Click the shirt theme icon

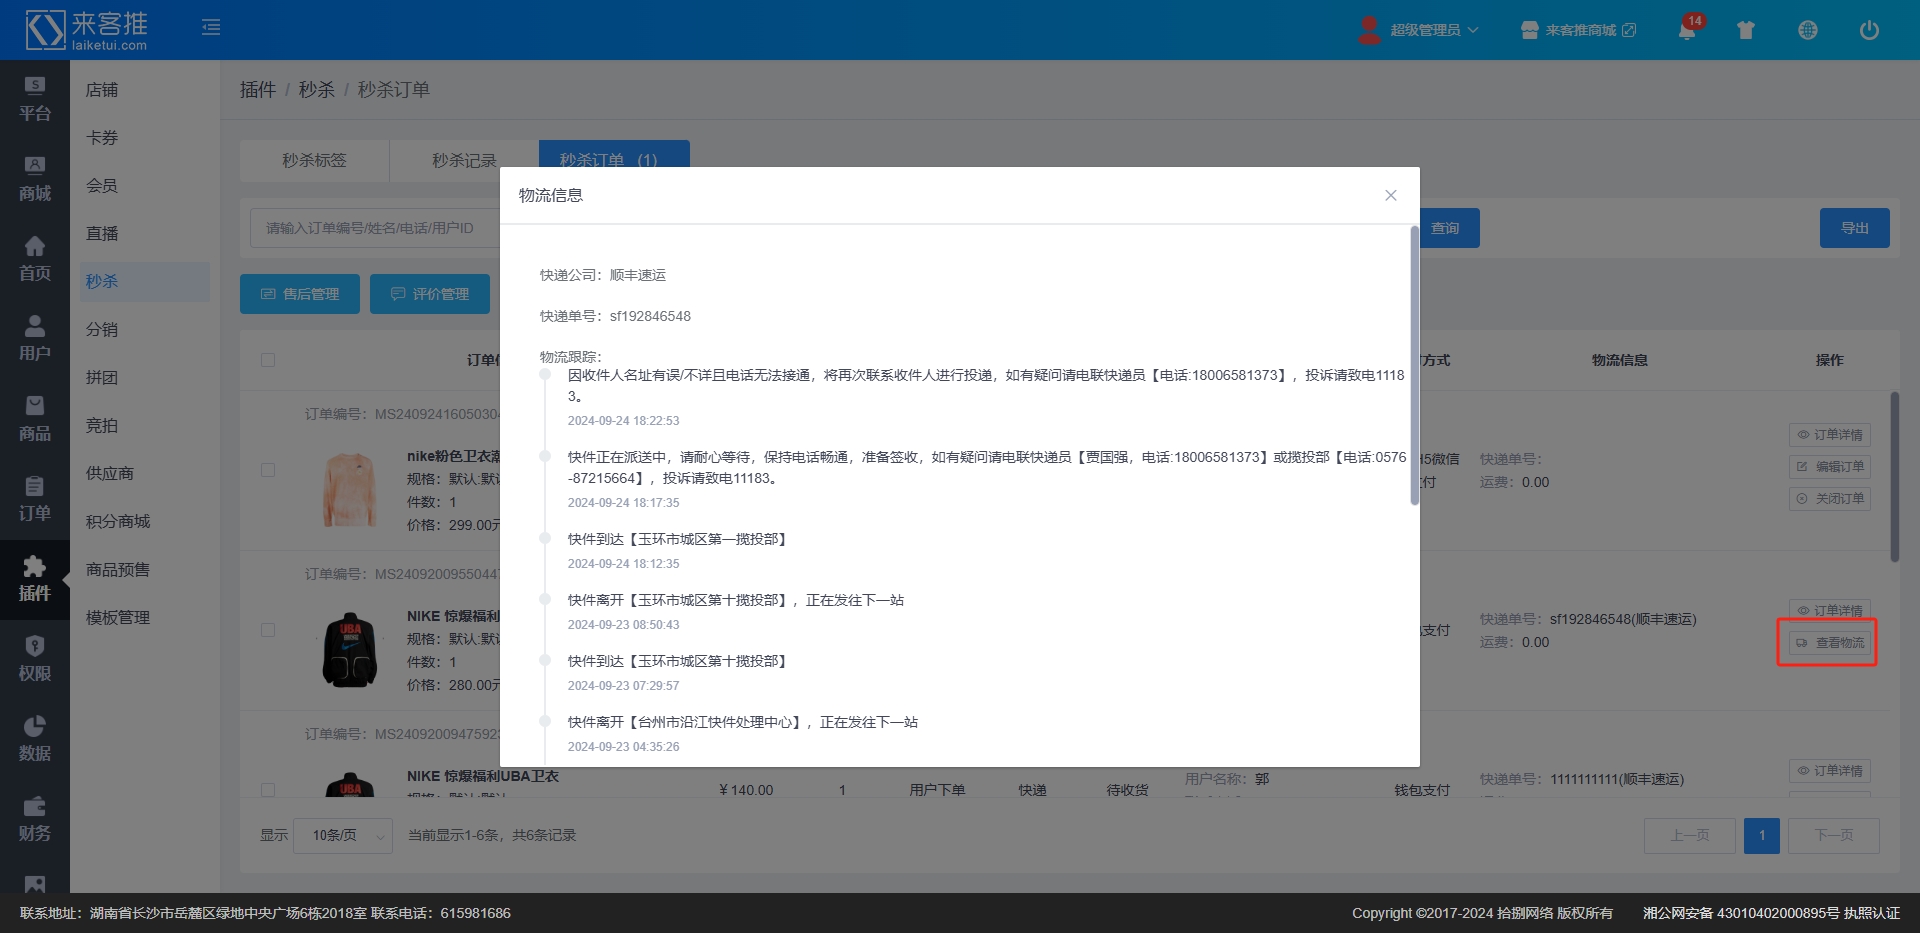point(1746,30)
